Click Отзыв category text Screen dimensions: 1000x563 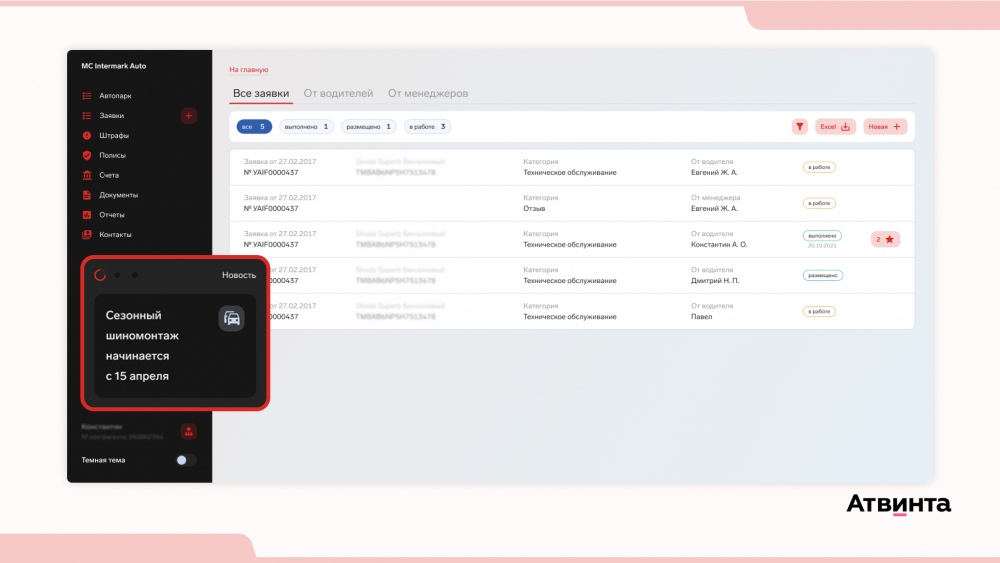pyautogui.click(x=534, y=208)
